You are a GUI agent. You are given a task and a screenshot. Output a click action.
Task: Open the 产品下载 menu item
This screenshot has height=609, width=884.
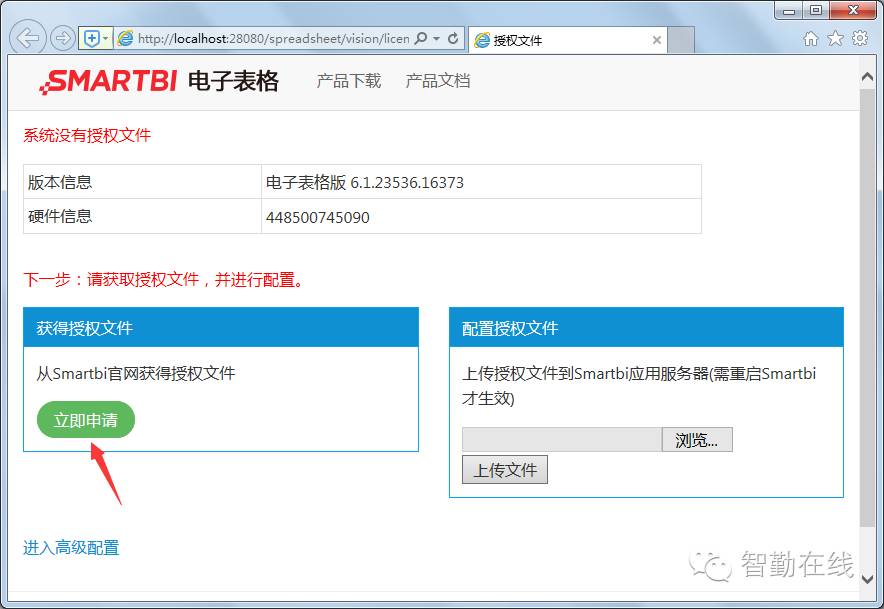coord(349,81)
